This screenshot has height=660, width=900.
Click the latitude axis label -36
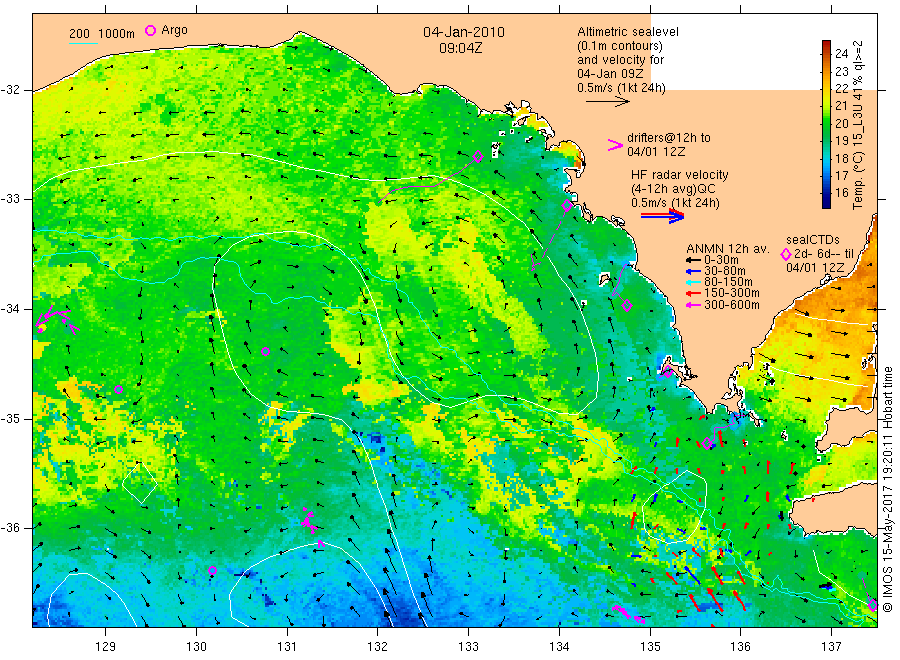point(10,527)
